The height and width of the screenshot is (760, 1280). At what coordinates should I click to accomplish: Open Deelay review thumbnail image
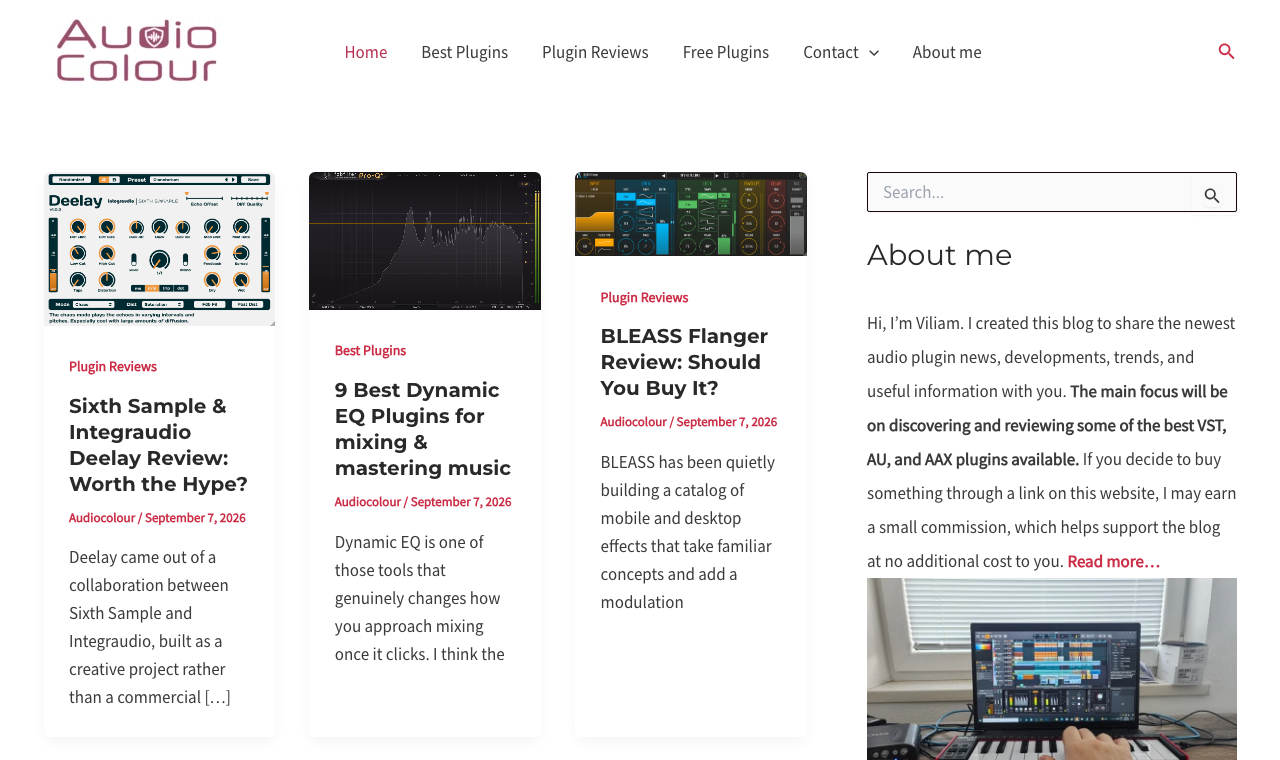[160, 249]
